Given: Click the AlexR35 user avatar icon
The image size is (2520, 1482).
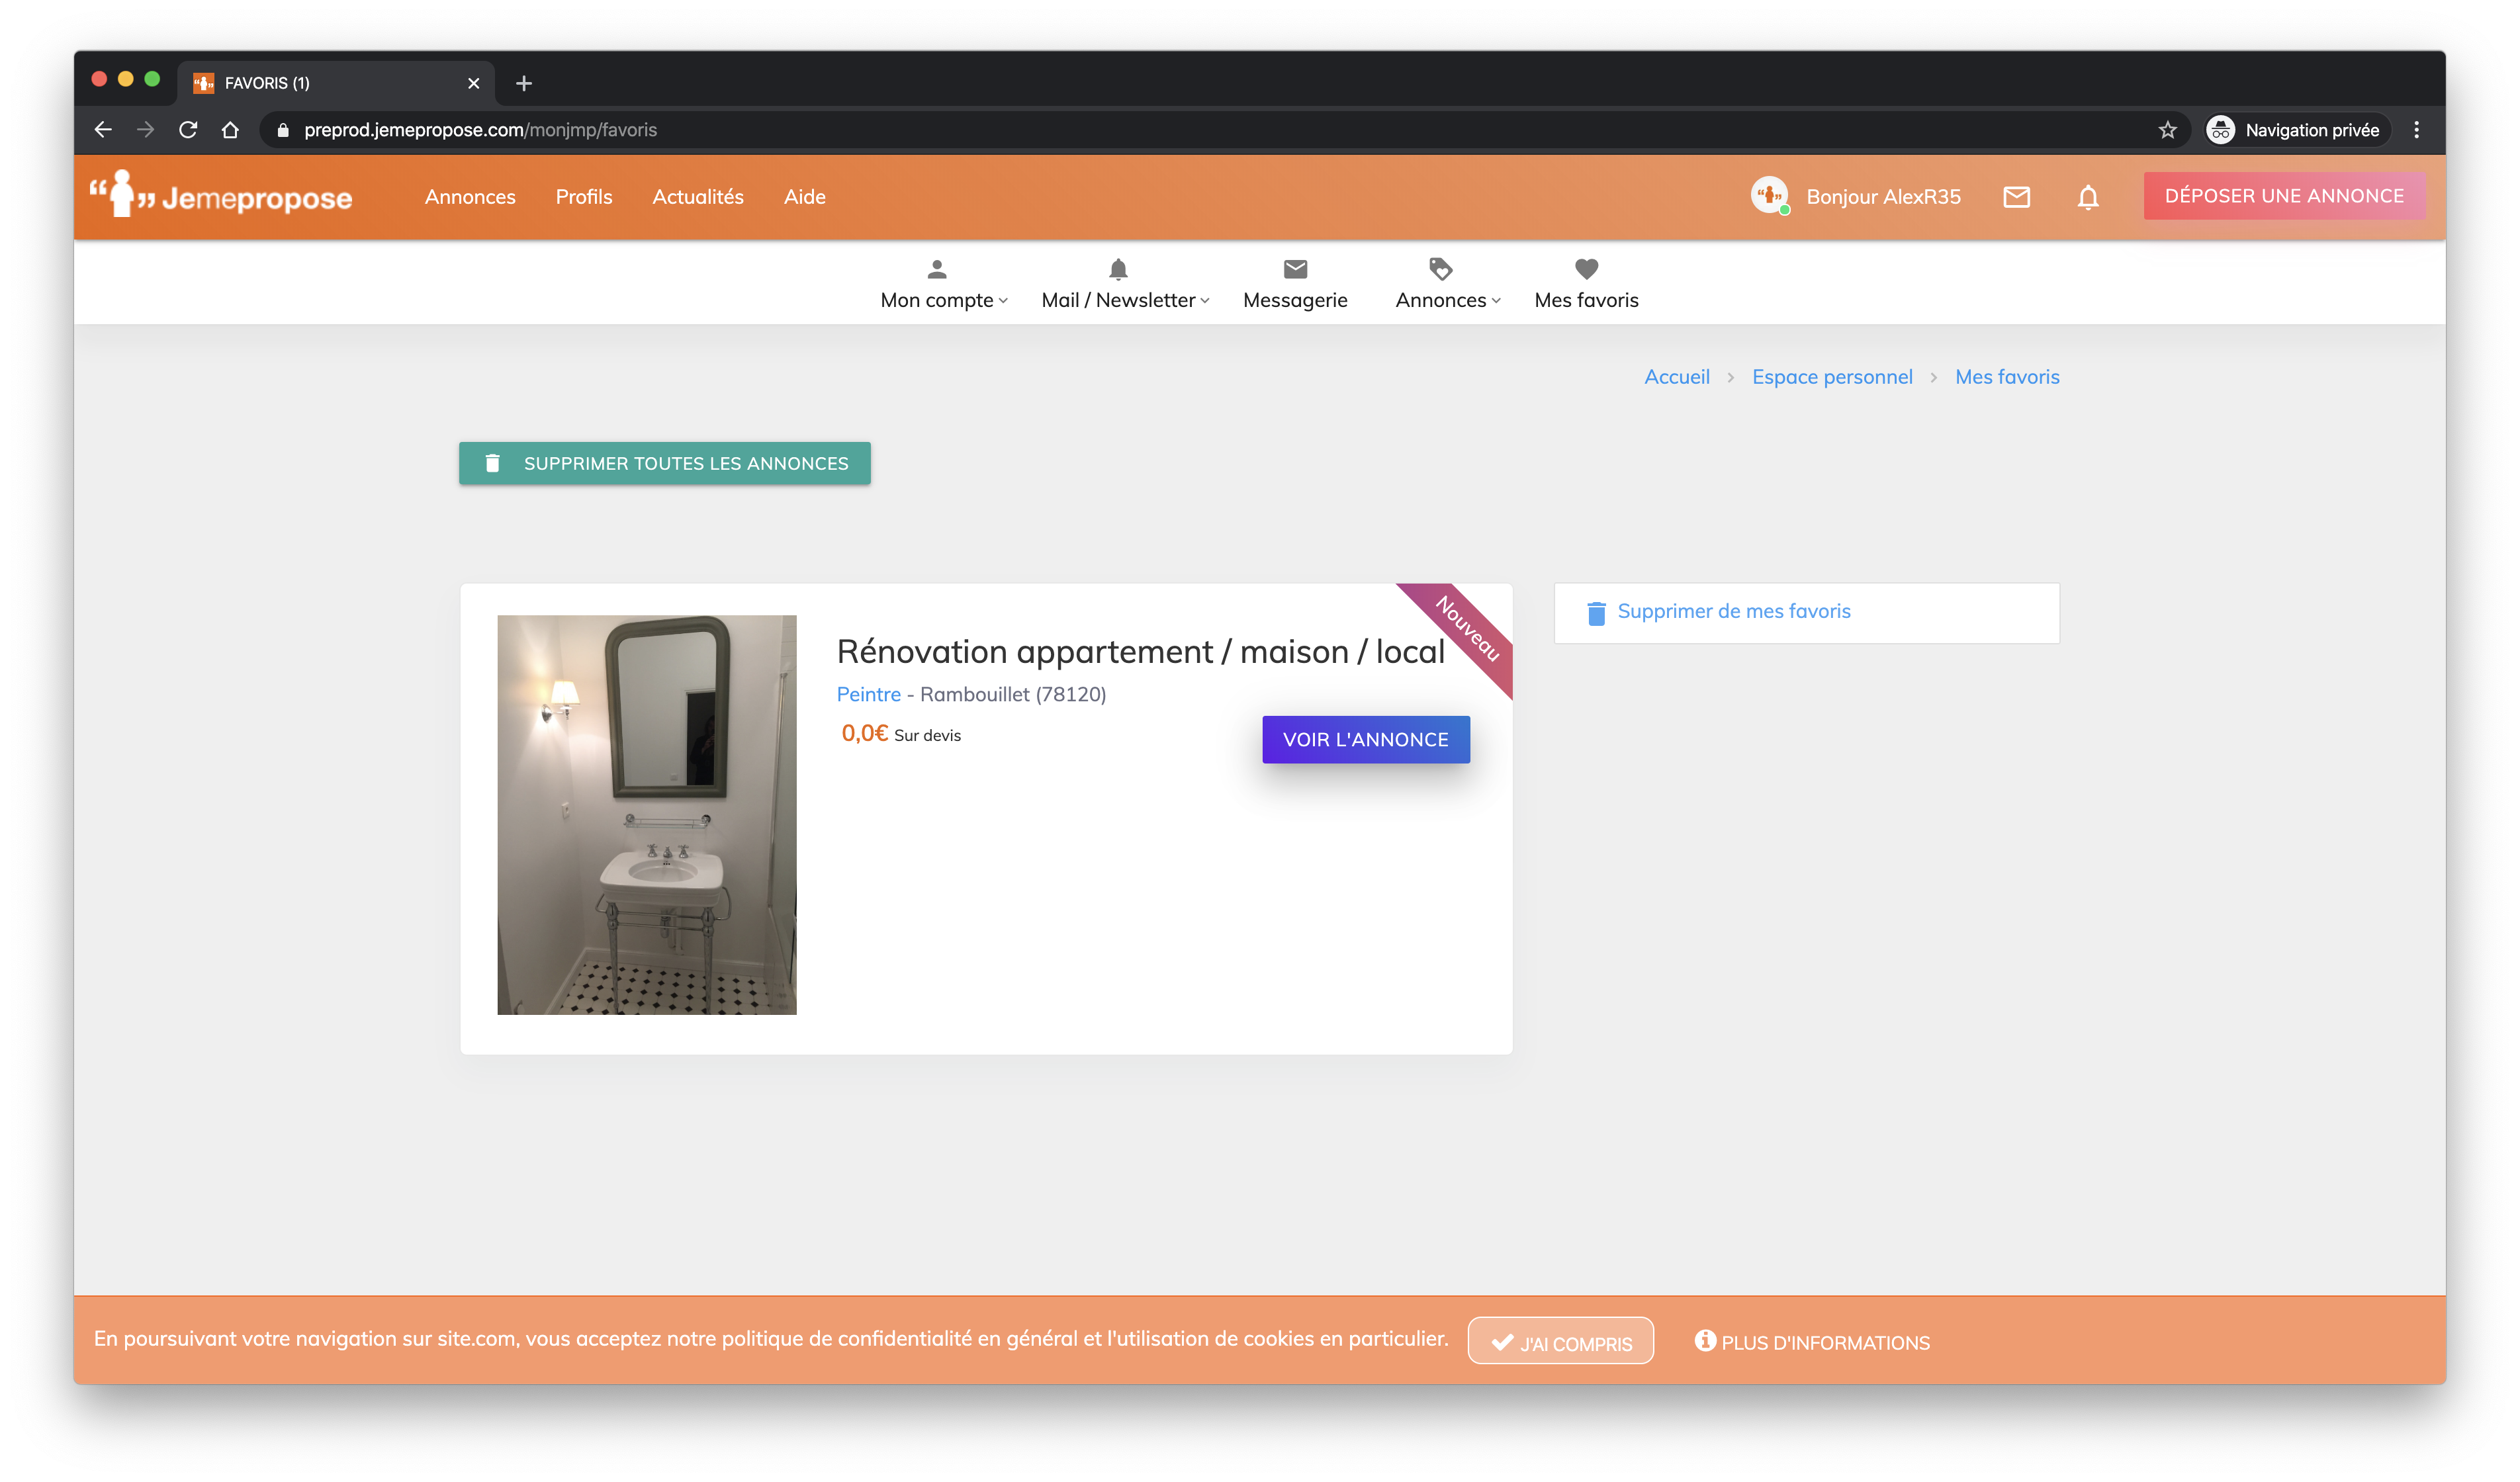Looking at the screenshot, I should [x=1769, y=195].
